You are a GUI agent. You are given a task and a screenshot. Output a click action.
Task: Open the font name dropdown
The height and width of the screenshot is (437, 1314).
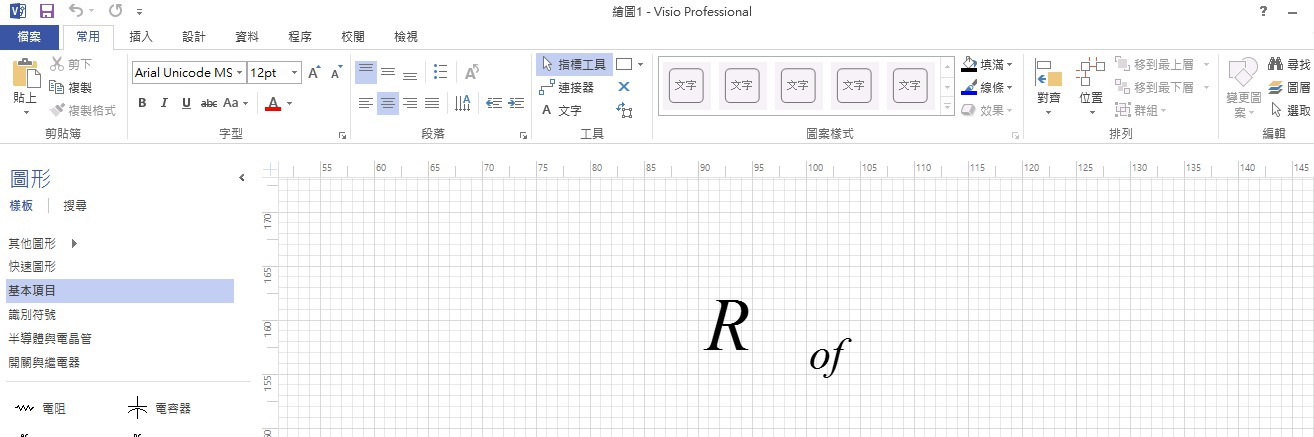(239, 73)
